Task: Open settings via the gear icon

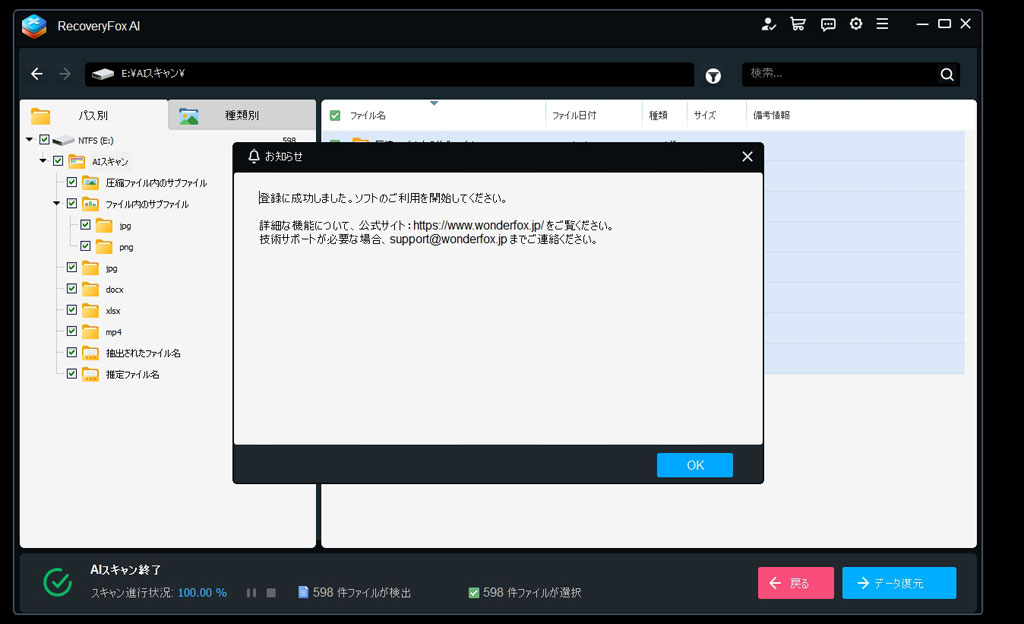Action: (x=856, y=24)
